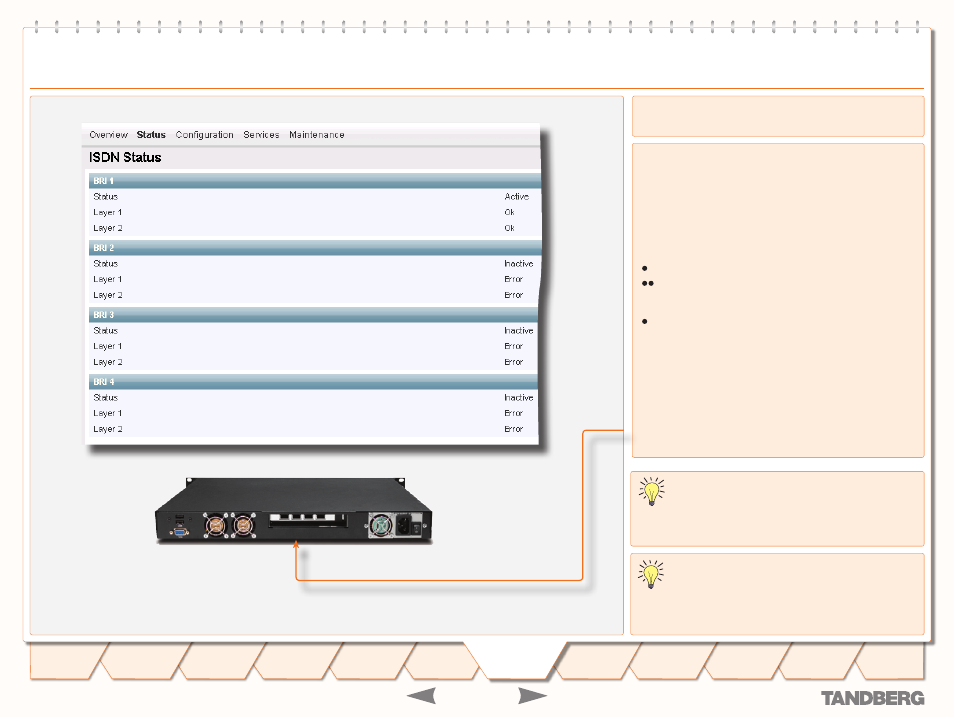Click the Layer 1 label under BRI 4
Viewport: 954px width, 717px height.
click(x=108, y=413)
